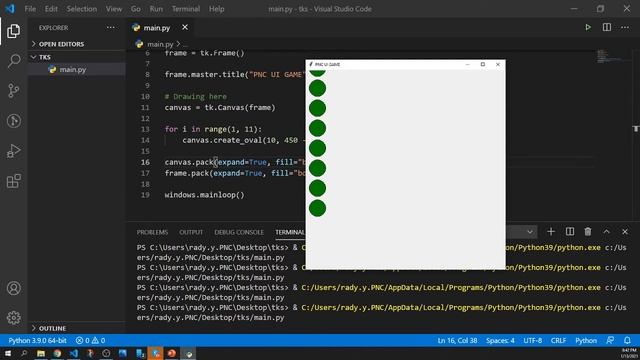
Task: Open editor More Actions ellipsis
Action: coord(625,27)
